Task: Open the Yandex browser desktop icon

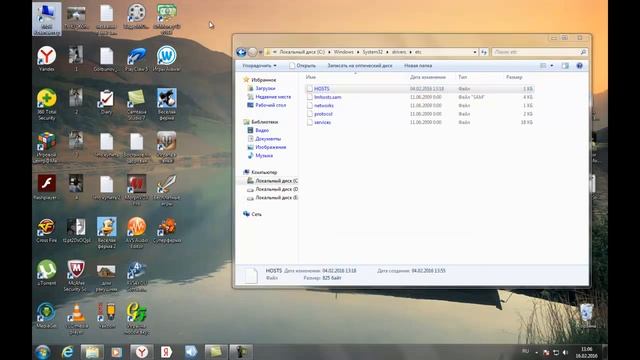Action: click(x=47, y=58)
